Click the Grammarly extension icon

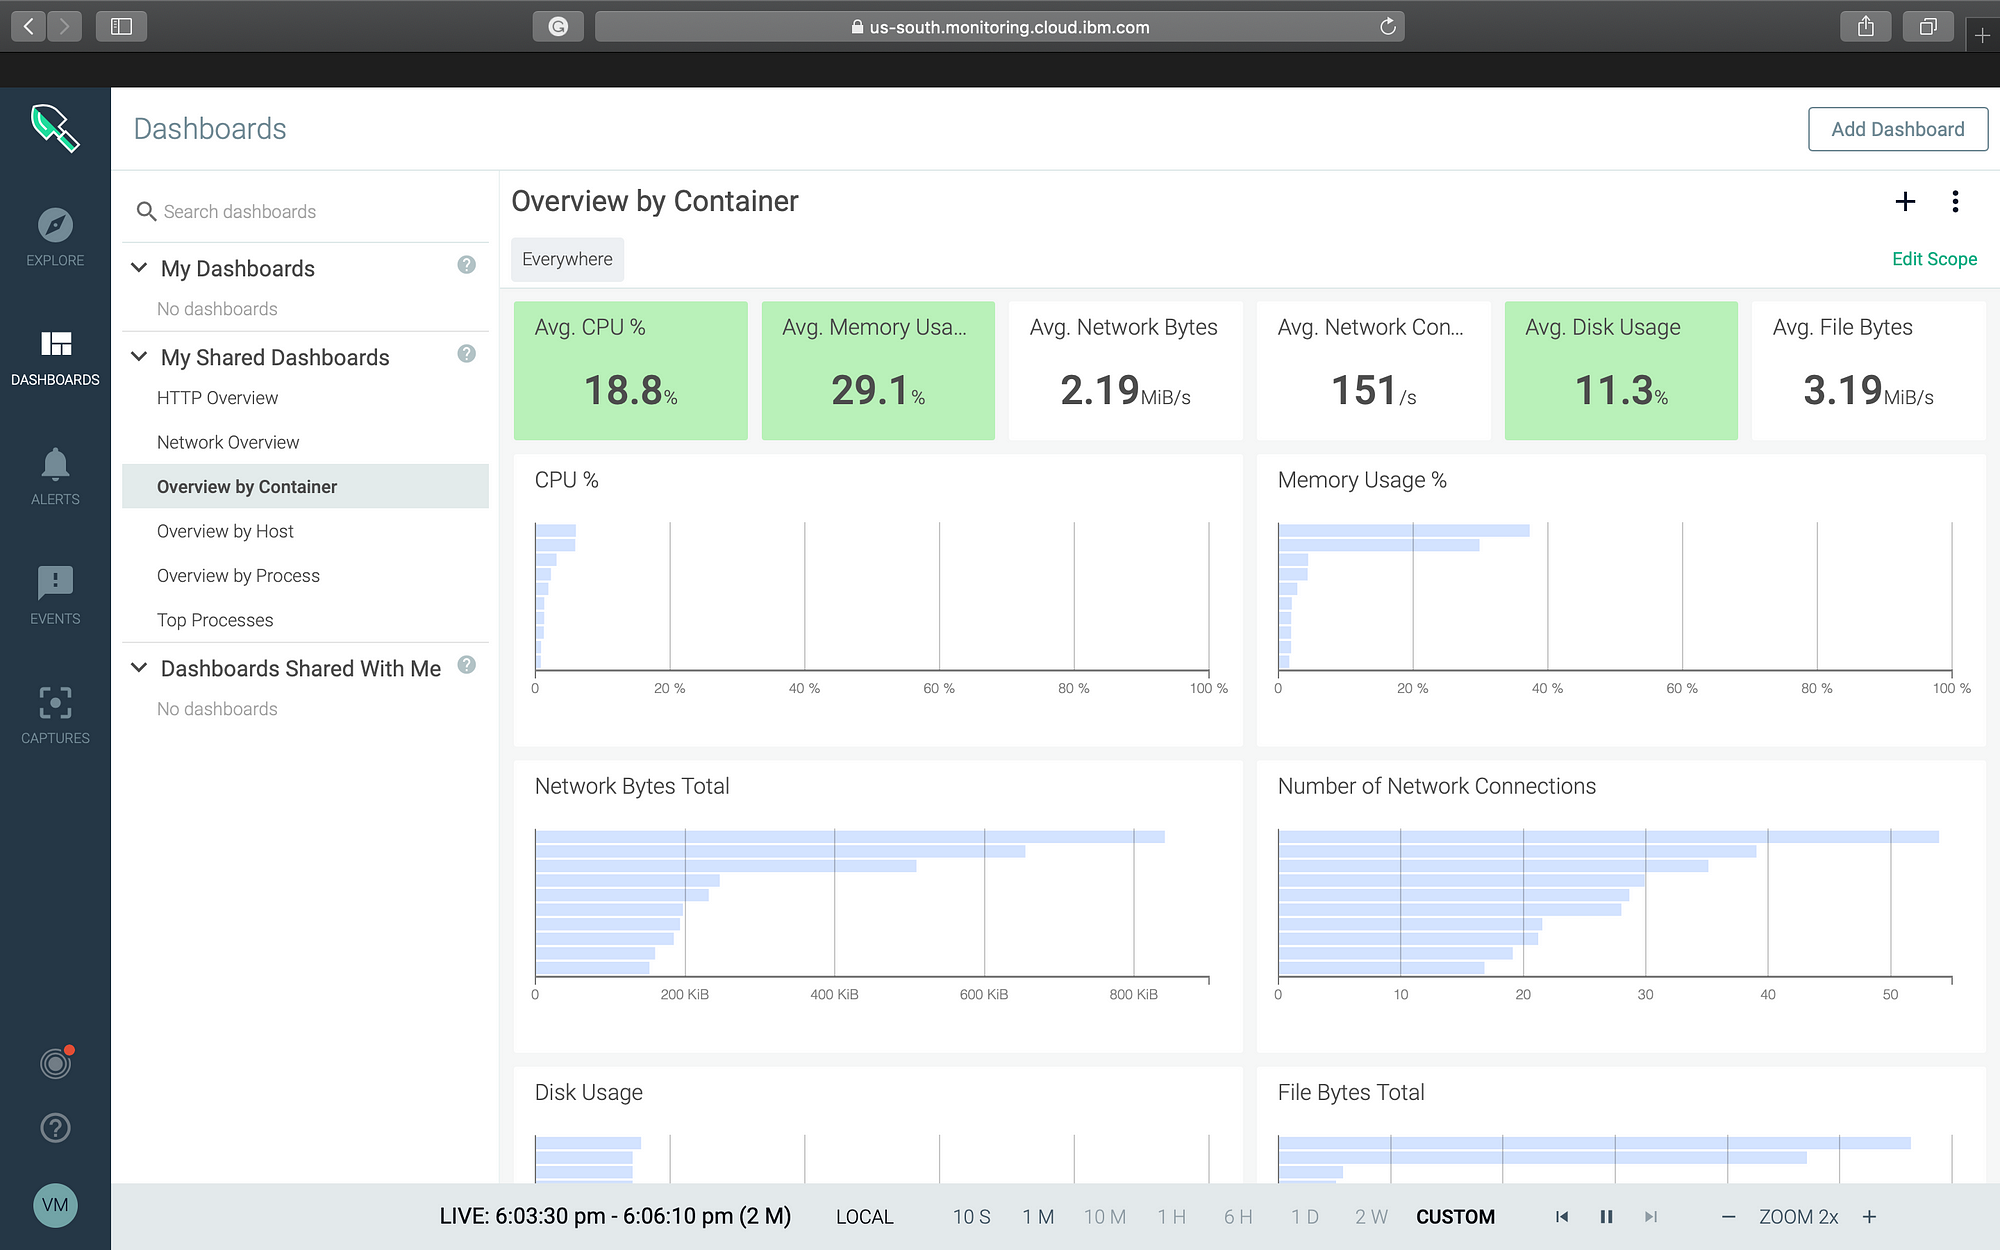[558, 27]
